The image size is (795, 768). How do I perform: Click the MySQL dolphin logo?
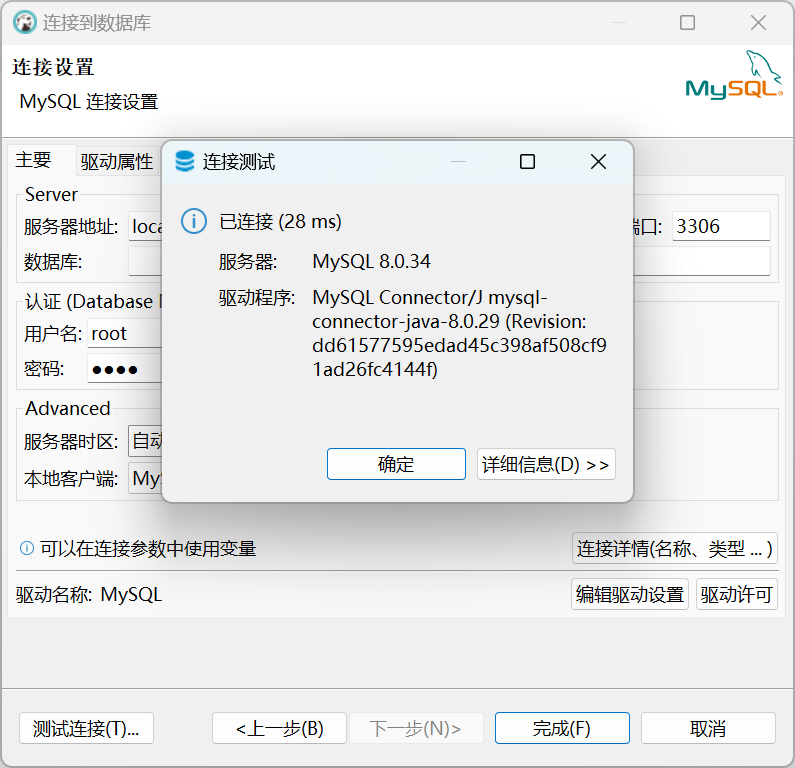[x=734, y=75]
